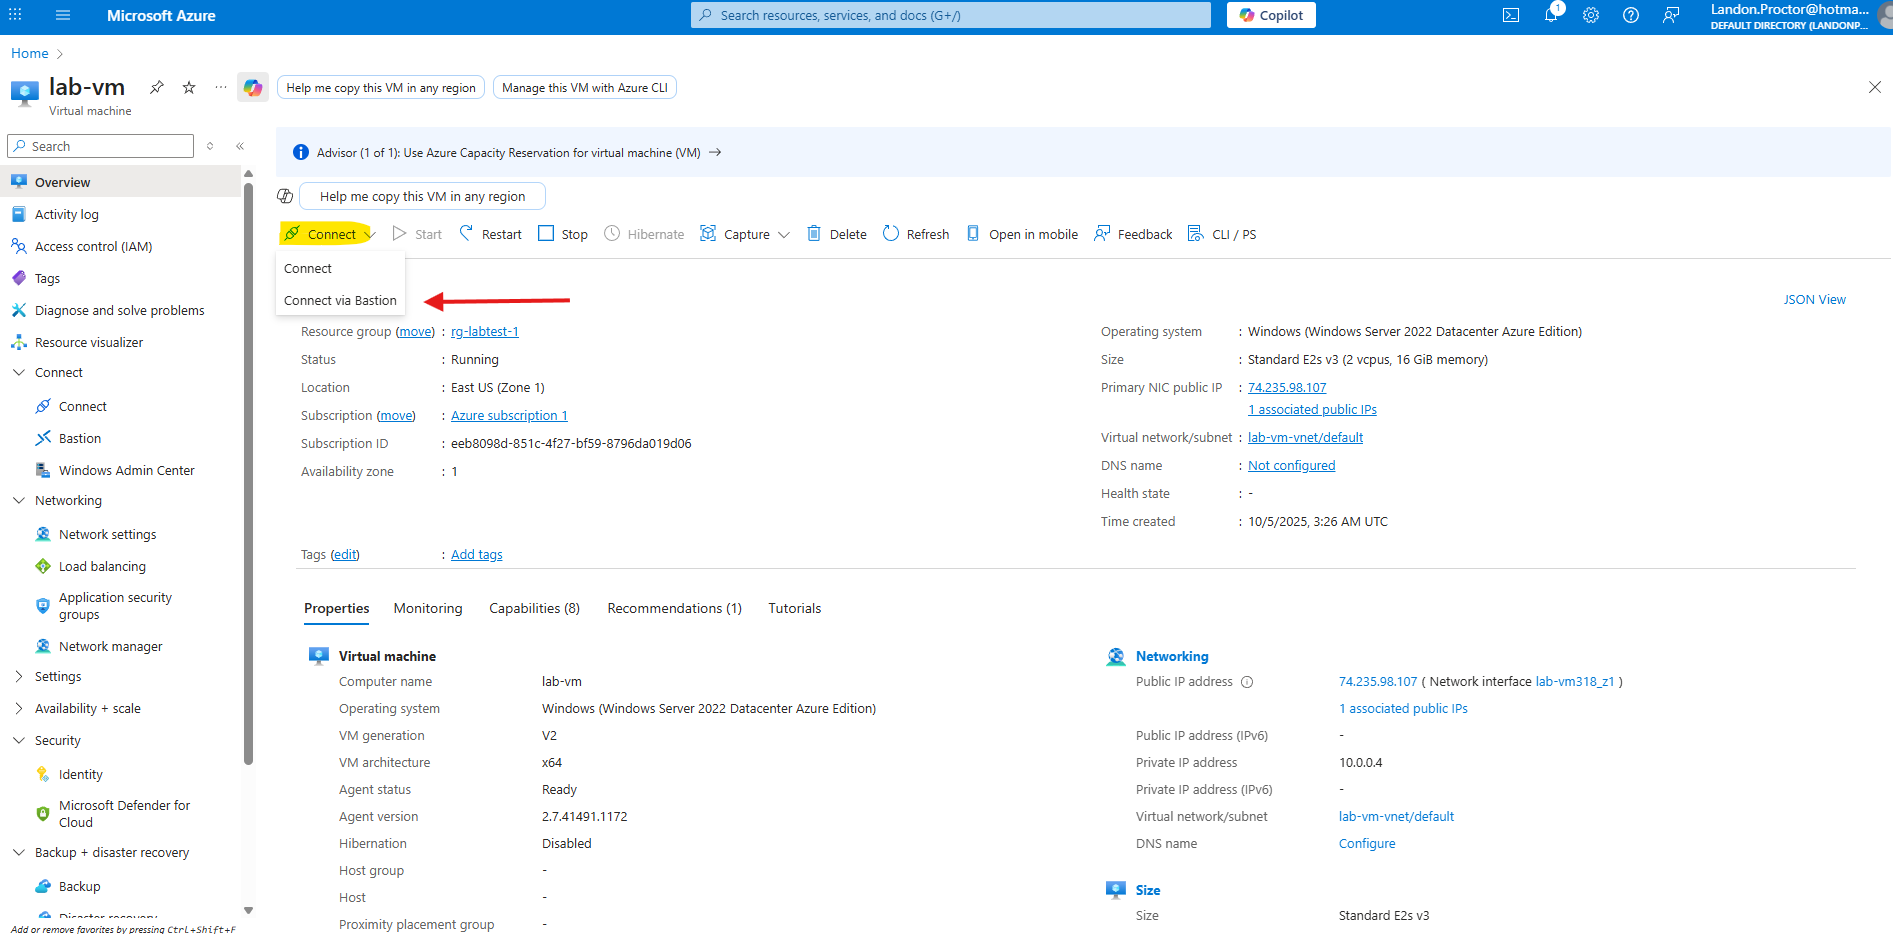Collapse the Connect sidebar section
The image size is (1893, 934).
[18, 372]
